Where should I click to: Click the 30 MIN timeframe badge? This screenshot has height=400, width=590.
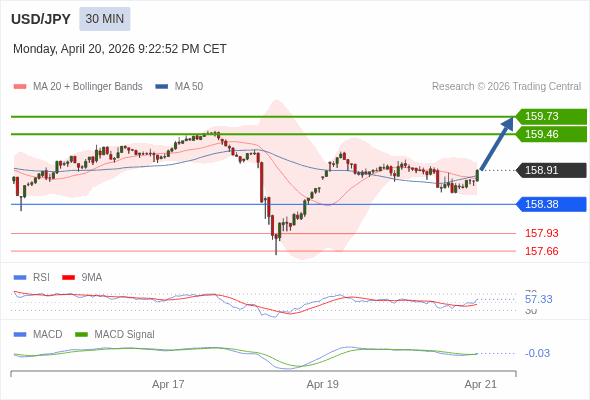pyautogui.click(x=105, y=19)
